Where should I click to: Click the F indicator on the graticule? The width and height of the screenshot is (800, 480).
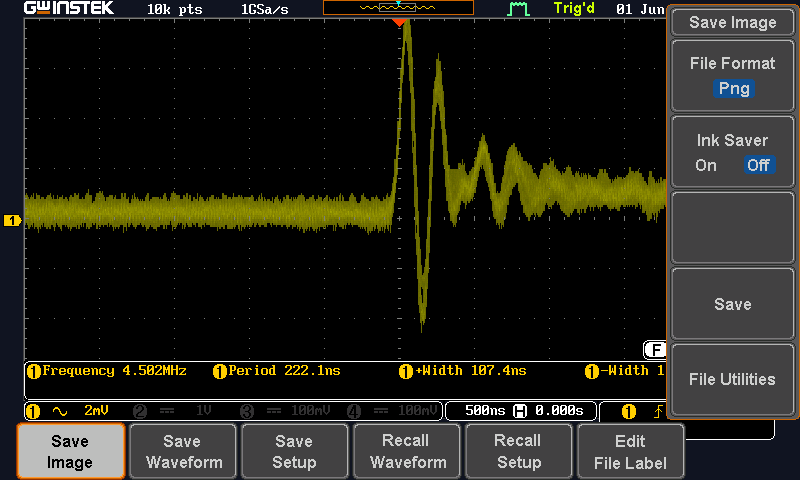pyautogui.click(x=655, y=350)
